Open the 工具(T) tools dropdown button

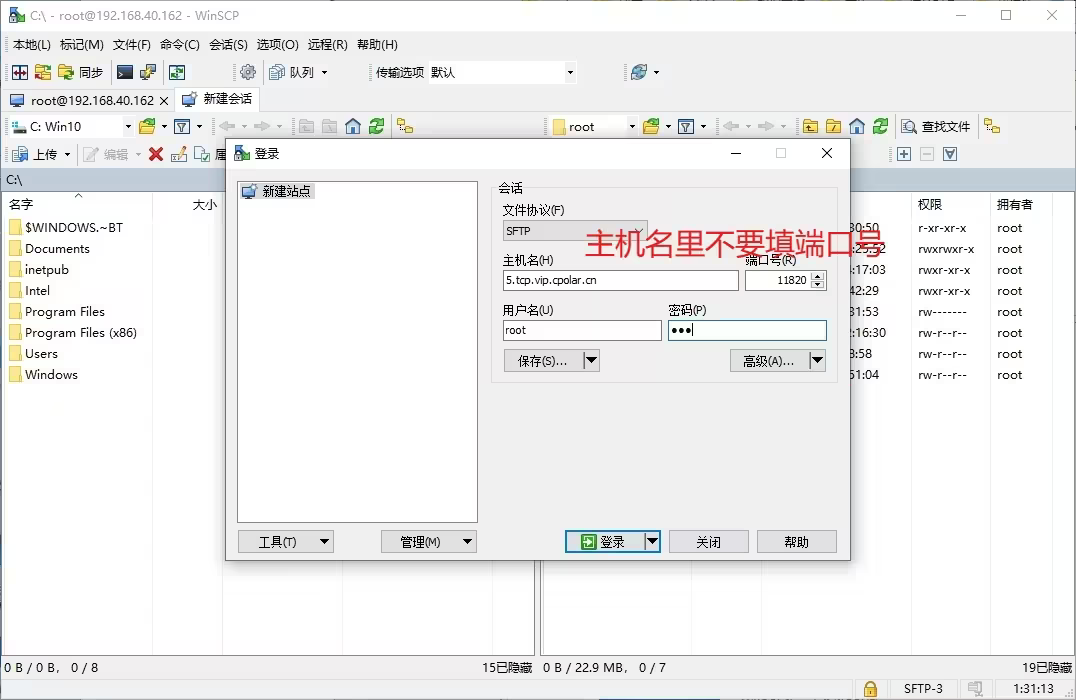point(285,541)
